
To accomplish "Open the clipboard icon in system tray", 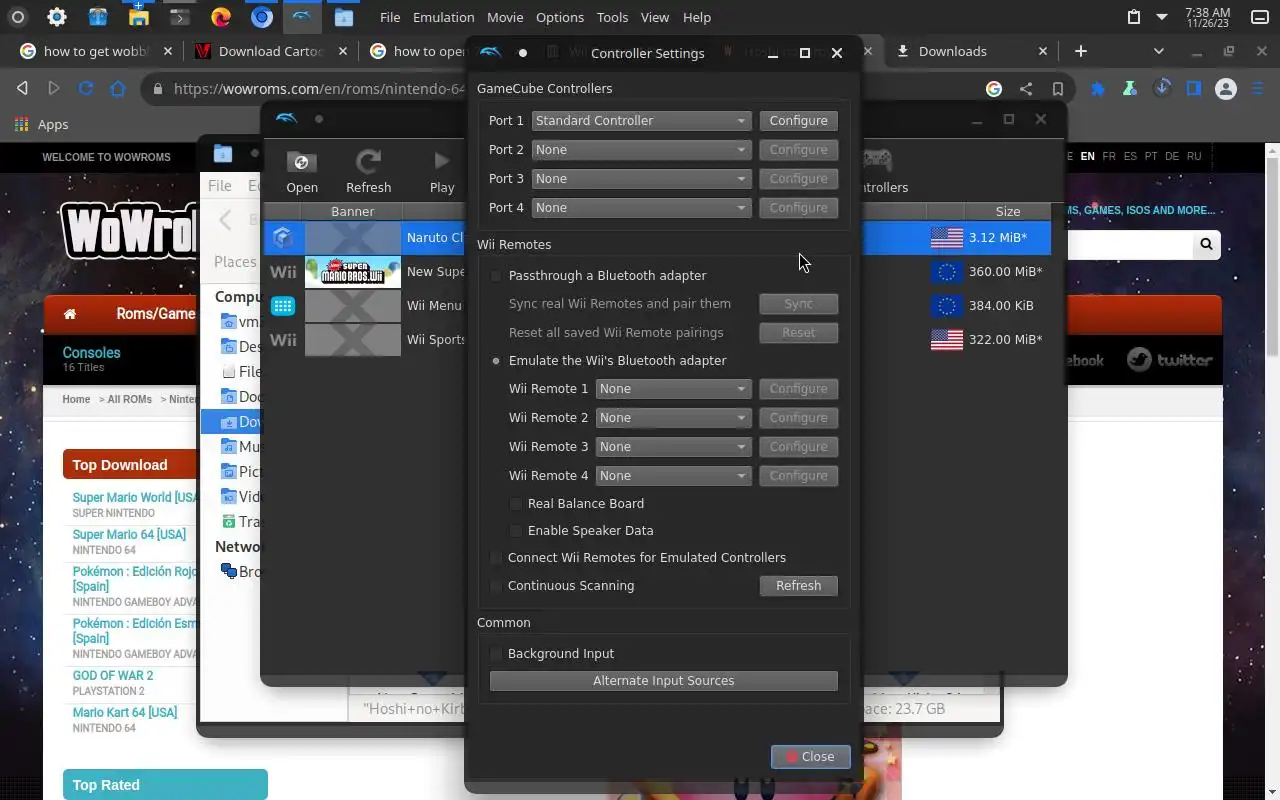I will tap(1133, 17).
